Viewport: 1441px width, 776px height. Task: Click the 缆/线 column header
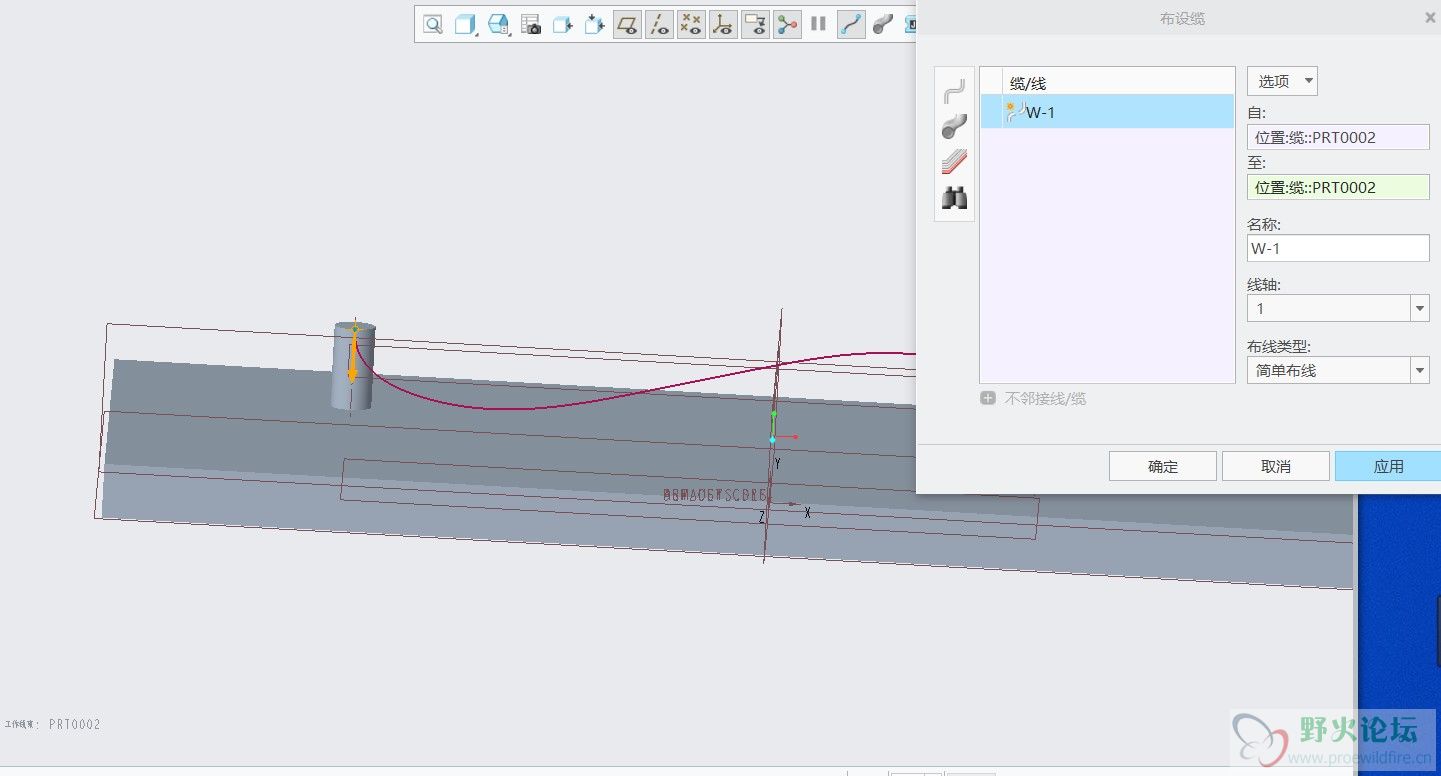(1028, 83)
